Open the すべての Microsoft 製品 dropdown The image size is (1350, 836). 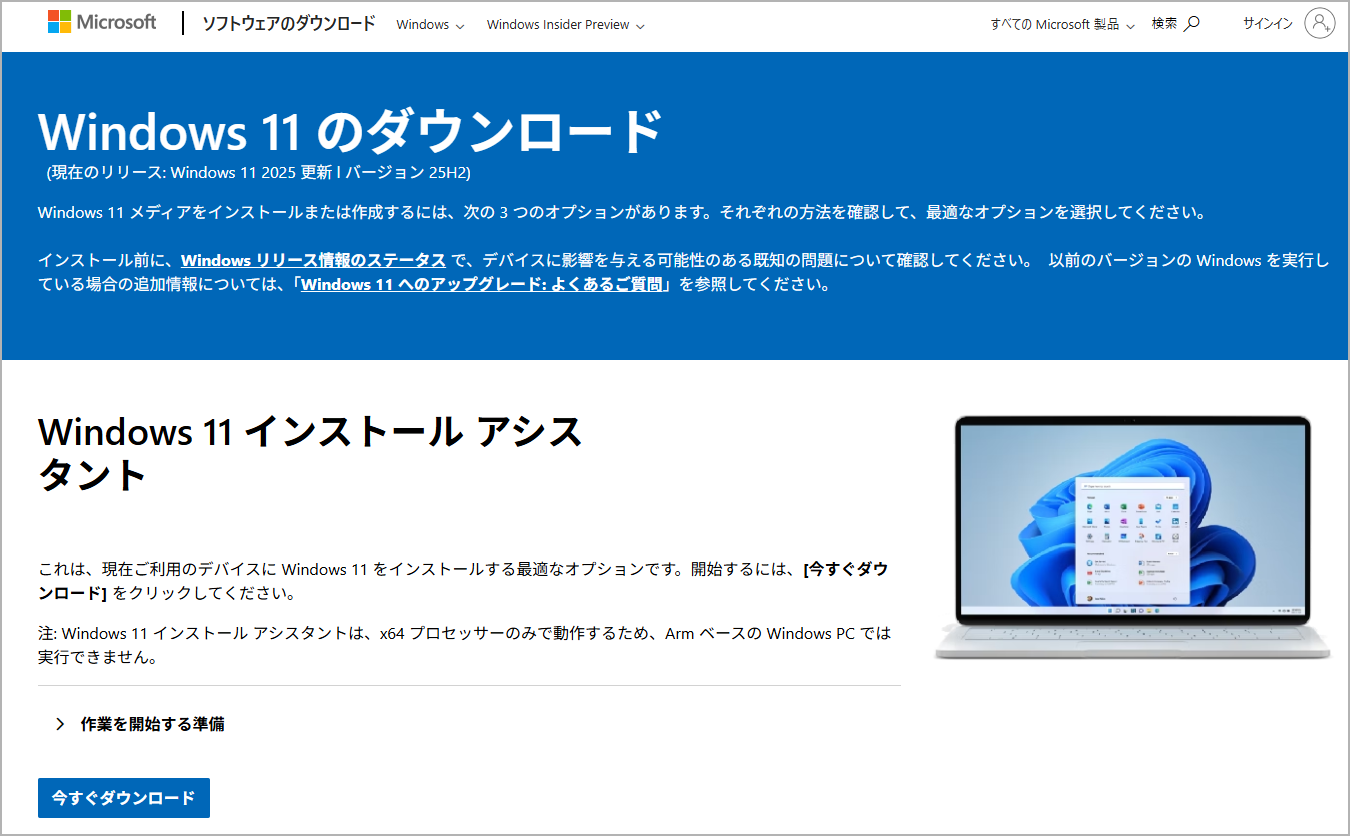(1055, 22)
